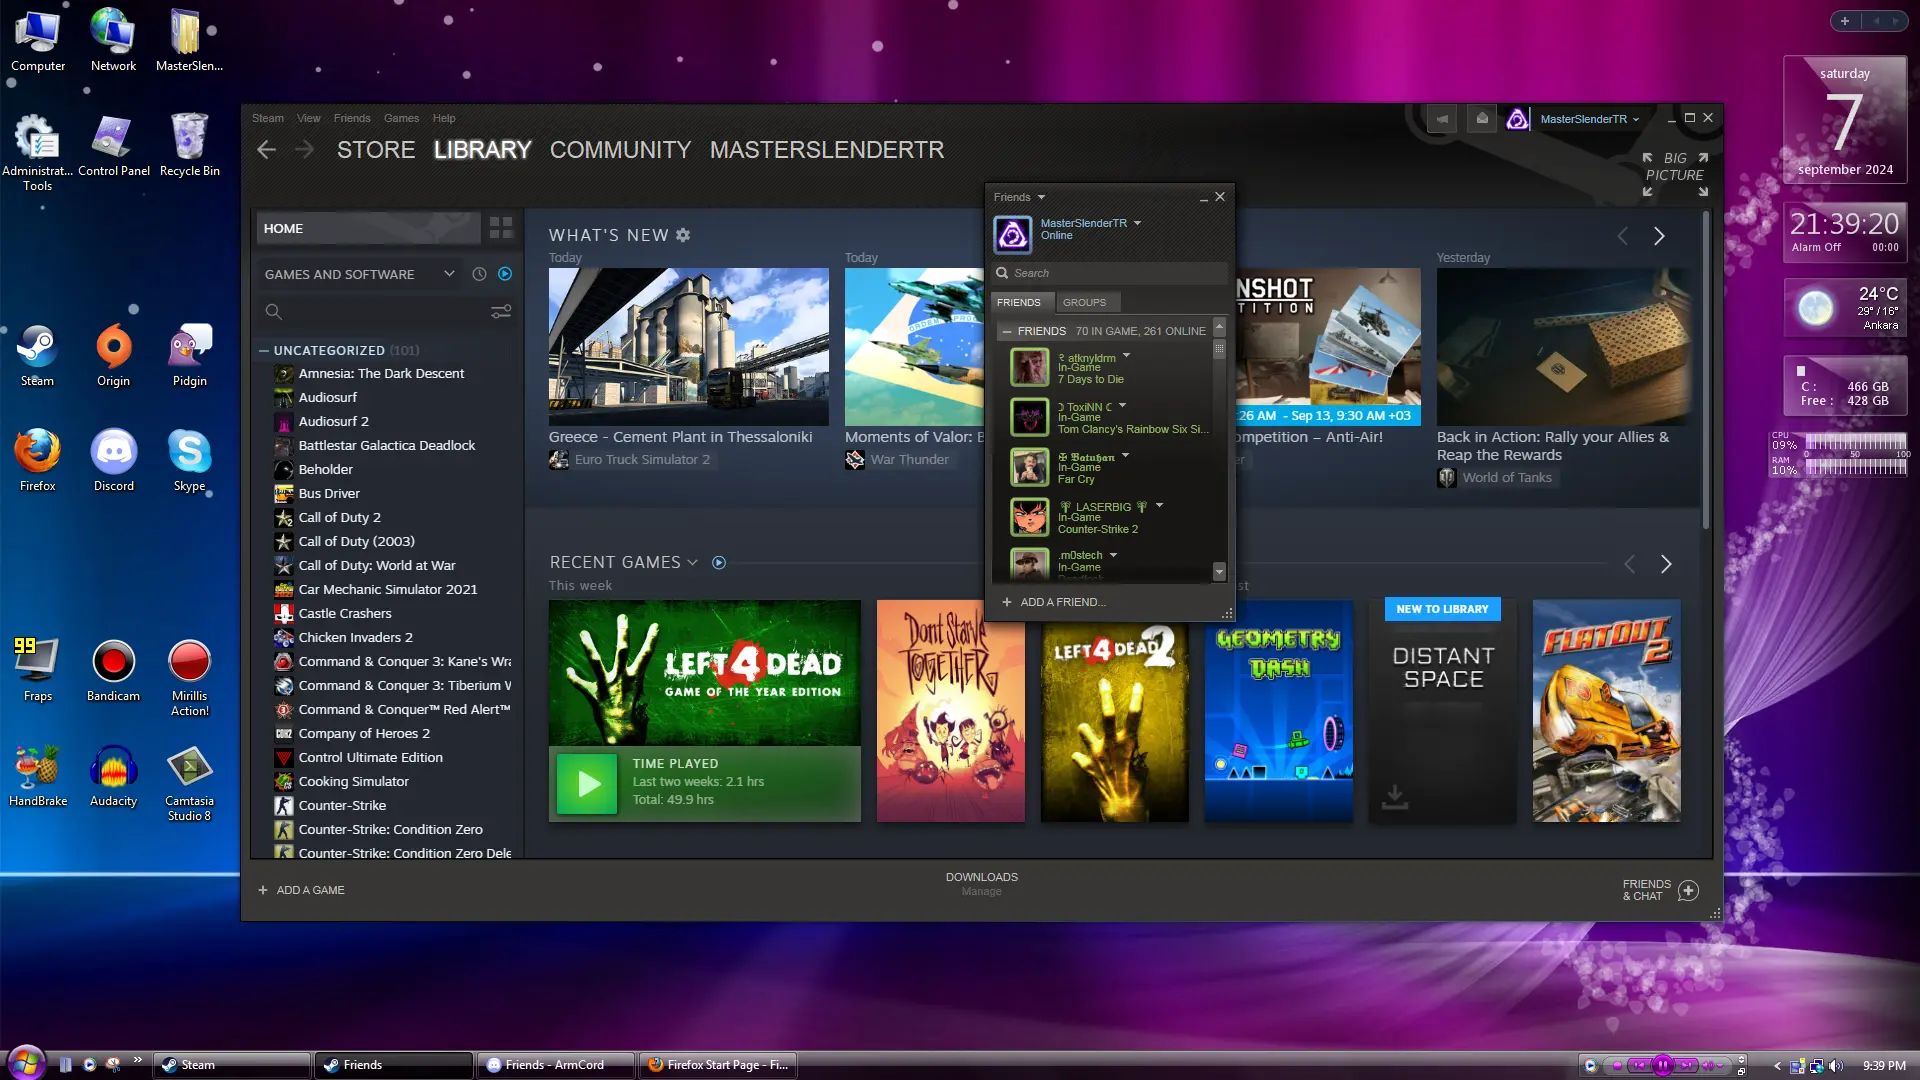Viewport: 1920px width, 1080px height.
Task: Open dropdown next to friend atknyldrm
Action: point(1126,356)
